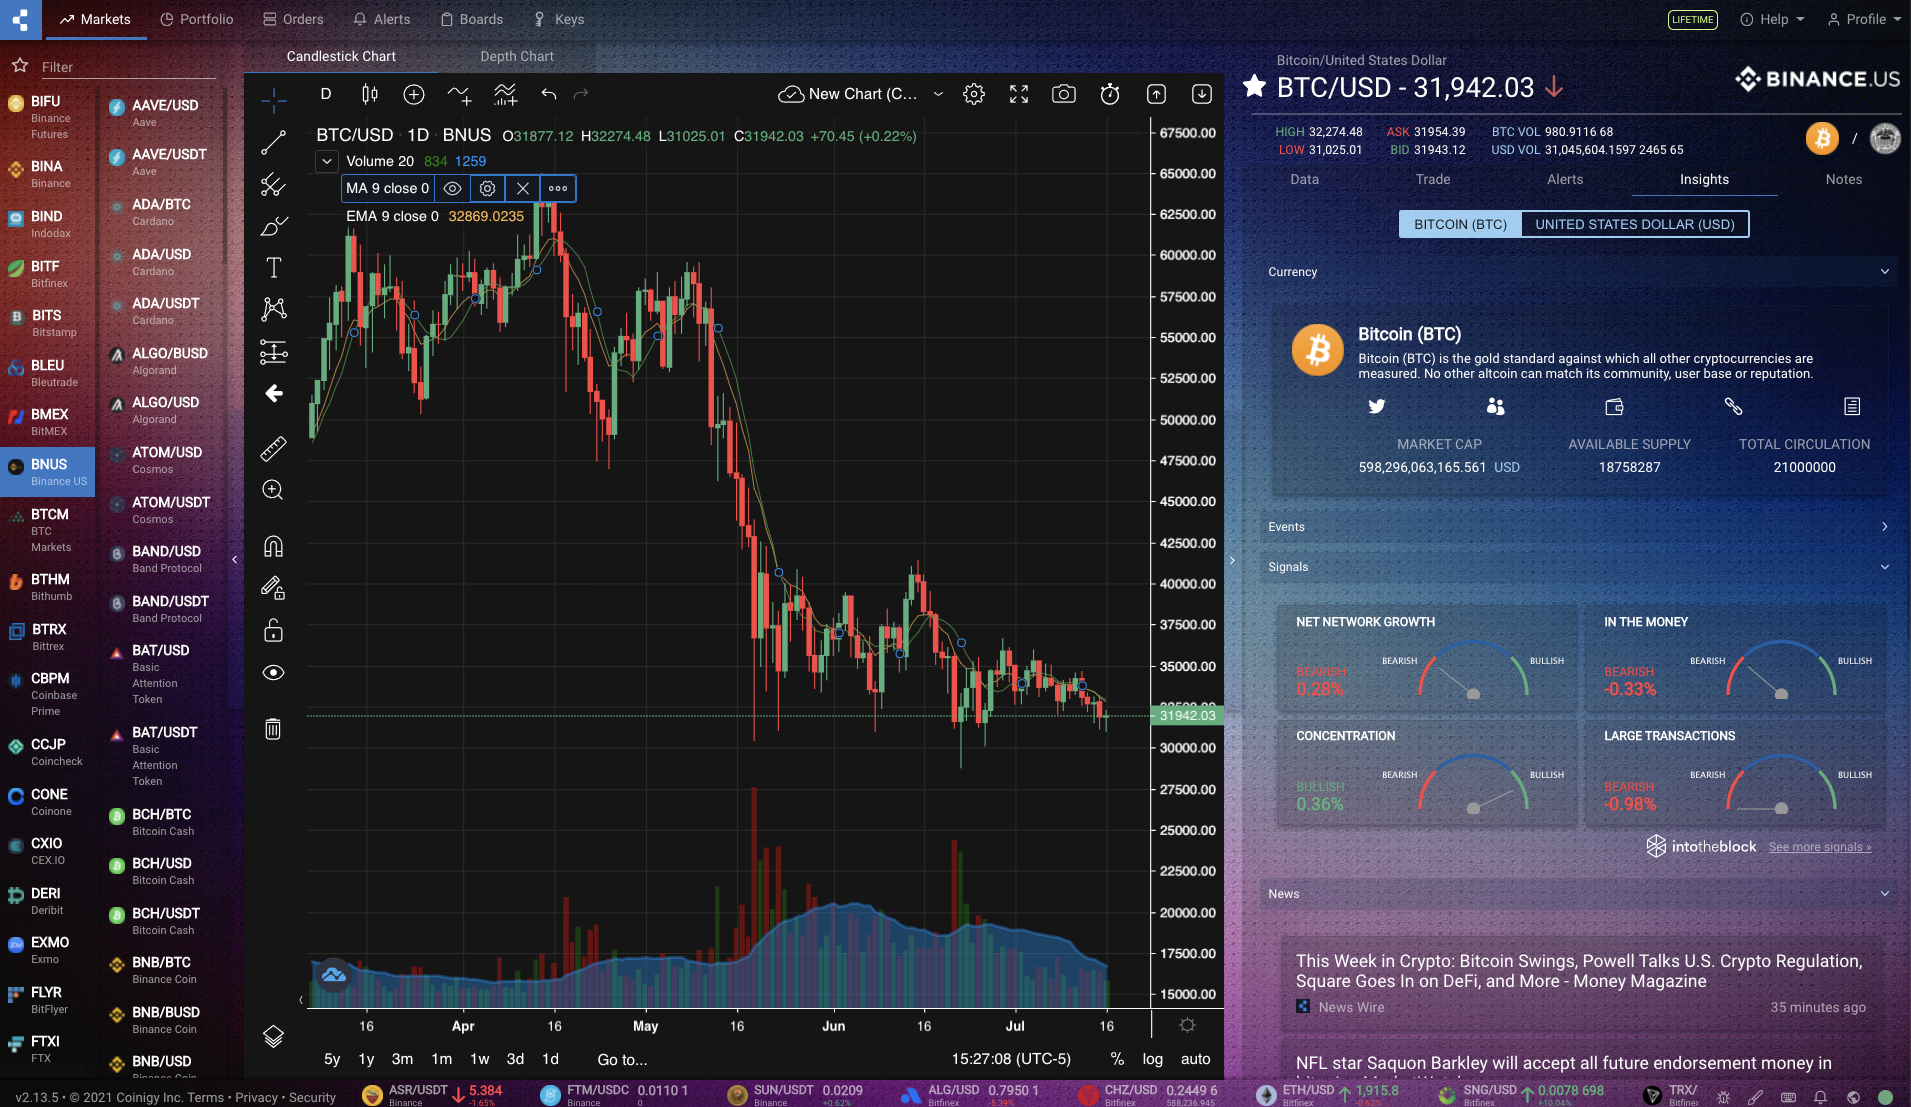Viewport: 1911px width, 1107px height.
Task: Switch to Depth Chart tab
Action: pos(517,56)
